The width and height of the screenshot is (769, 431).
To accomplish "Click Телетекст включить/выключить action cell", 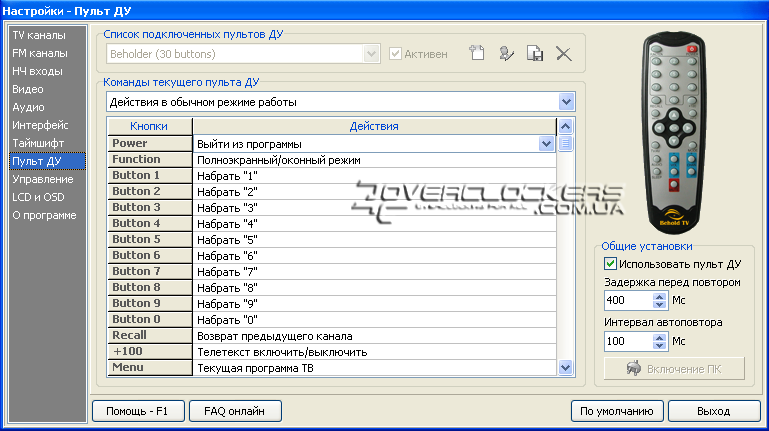I will [375, 352].
